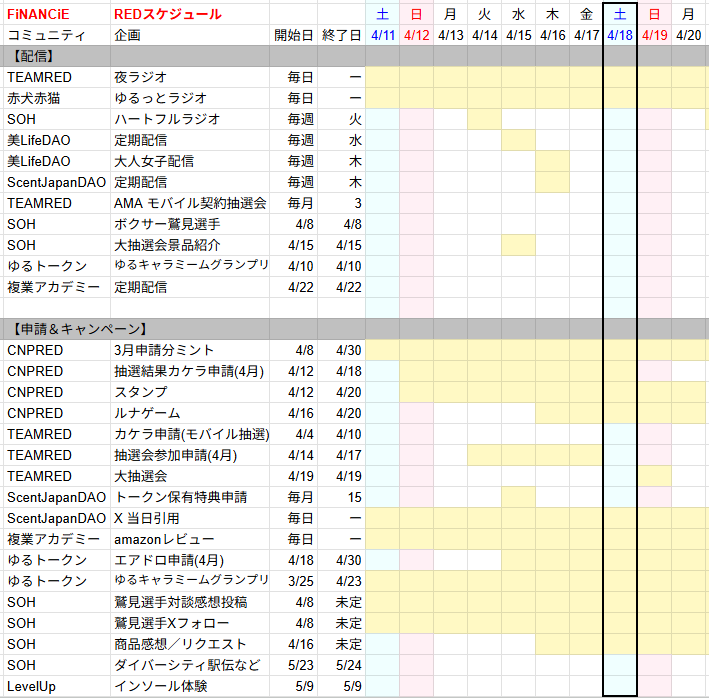Select the トークン保有特典申請 cell

click(190, 497)
